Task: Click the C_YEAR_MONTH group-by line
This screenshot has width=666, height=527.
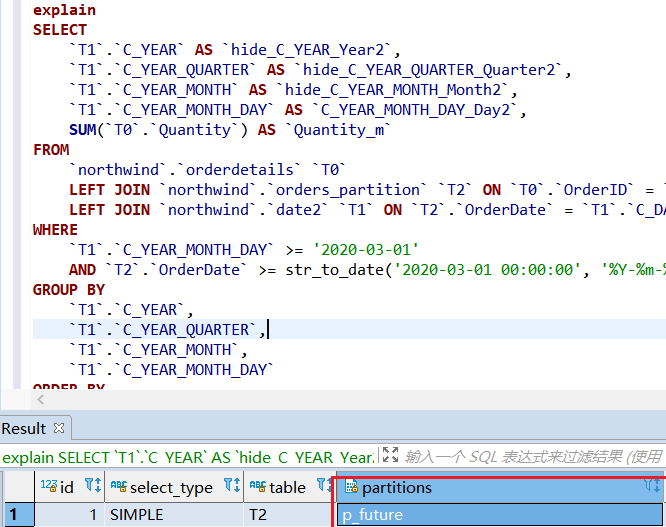Action: pyautogui.click(x=158, y=350)
